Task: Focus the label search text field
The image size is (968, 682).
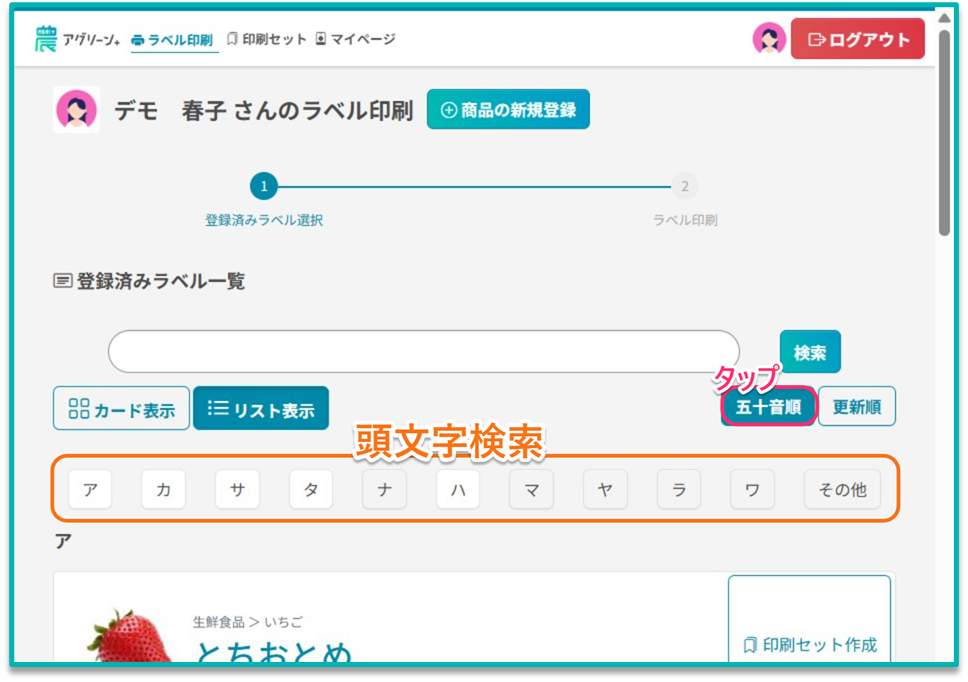Action: (x=423, y=352)
